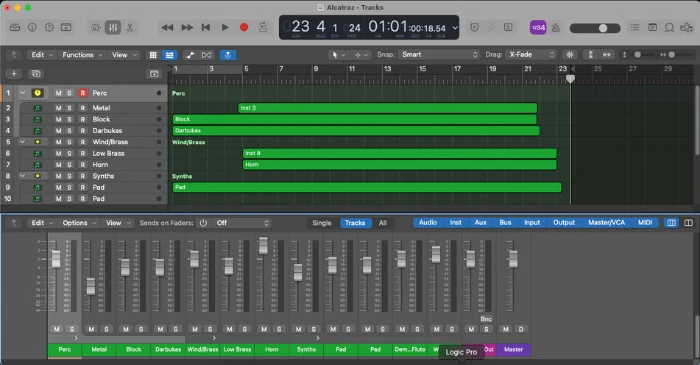Open the Library panel icon
The image size is (700, 365).
click(15, 27)
